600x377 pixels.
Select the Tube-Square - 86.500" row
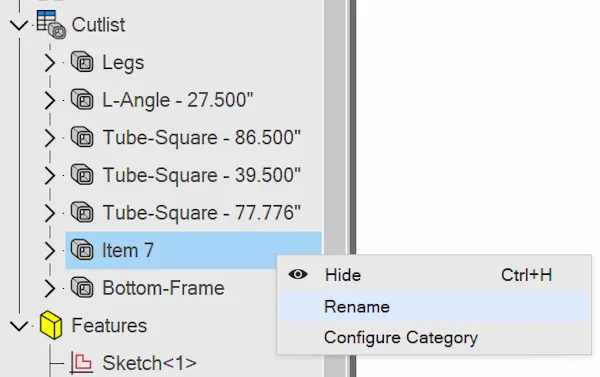click(202, 138)
